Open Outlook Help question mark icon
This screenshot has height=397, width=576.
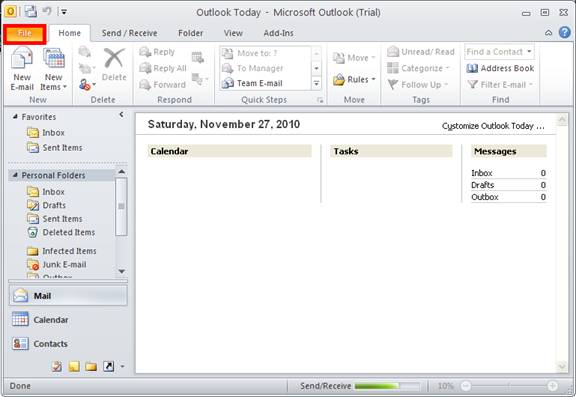click(x=565, y=33)
